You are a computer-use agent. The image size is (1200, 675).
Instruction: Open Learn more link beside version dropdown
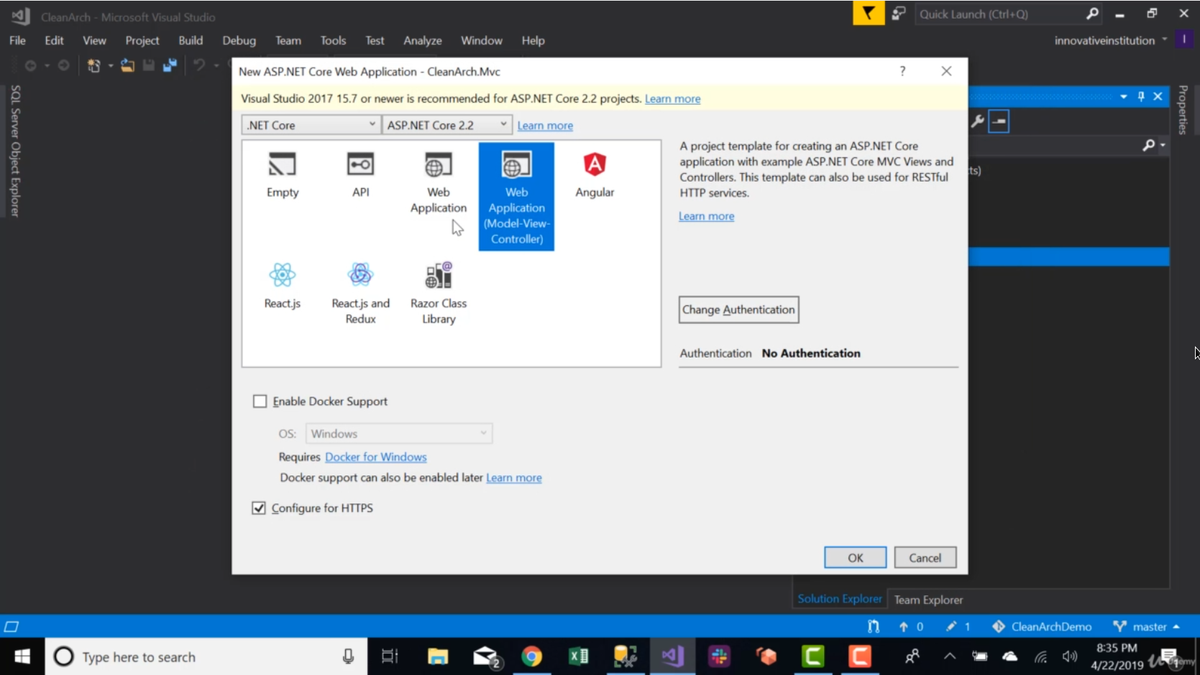tap(545, 125)
